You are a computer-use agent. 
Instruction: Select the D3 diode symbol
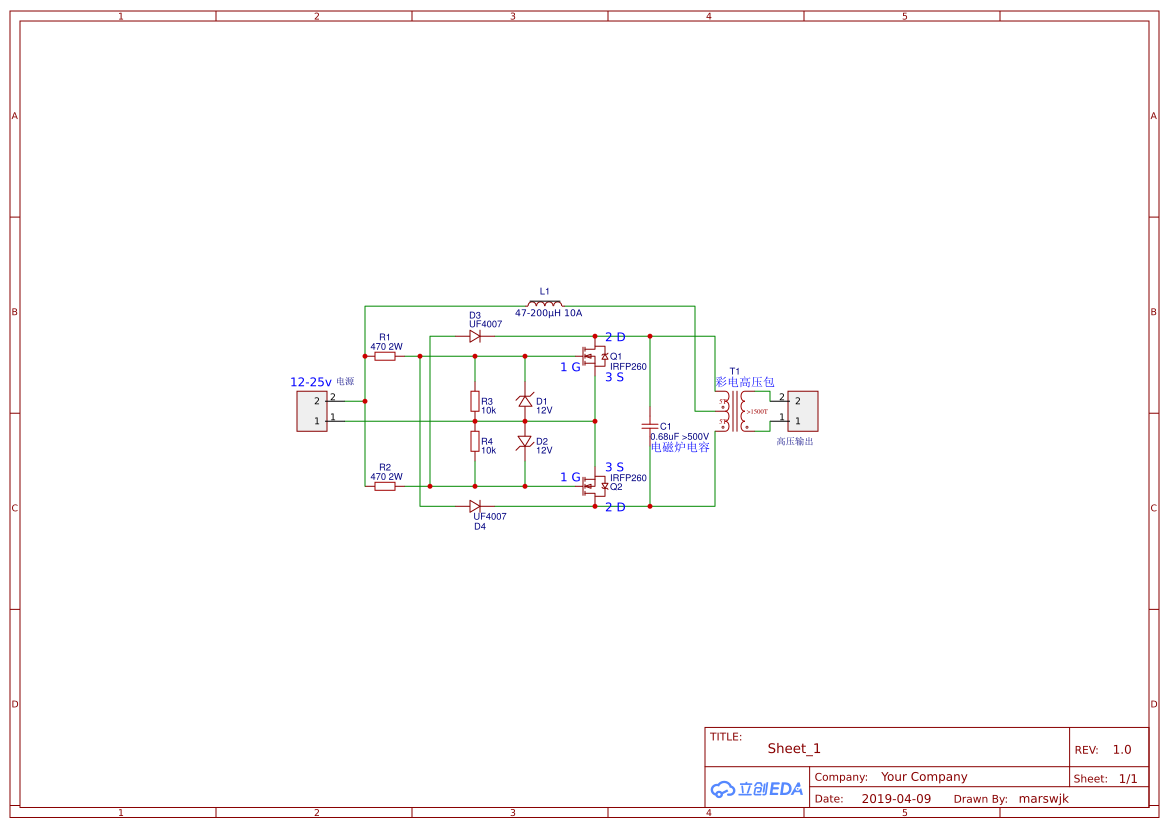(x=474, y=336)
